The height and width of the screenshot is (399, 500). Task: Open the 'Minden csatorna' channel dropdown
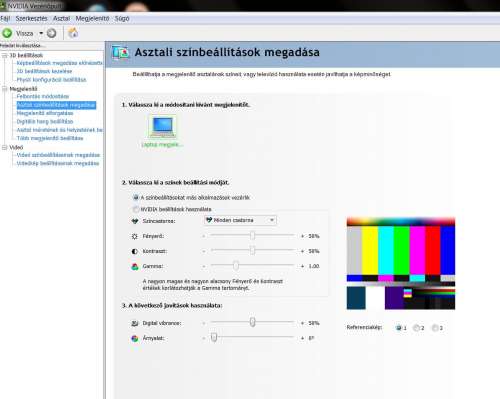point(240,220)
